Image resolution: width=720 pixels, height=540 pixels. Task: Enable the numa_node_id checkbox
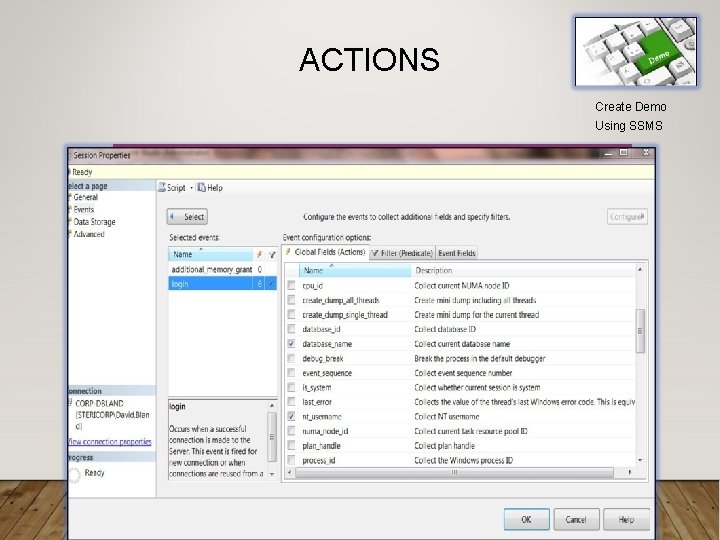pos(291,431)
